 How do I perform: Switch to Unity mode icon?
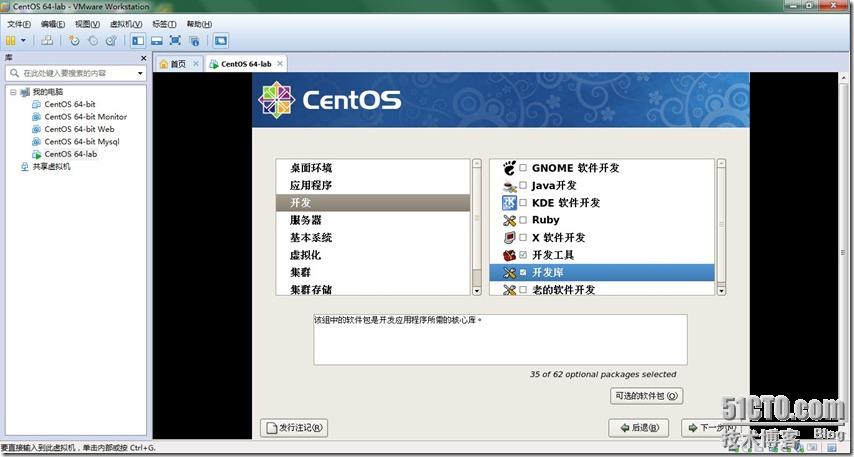[x=194, y=40]
